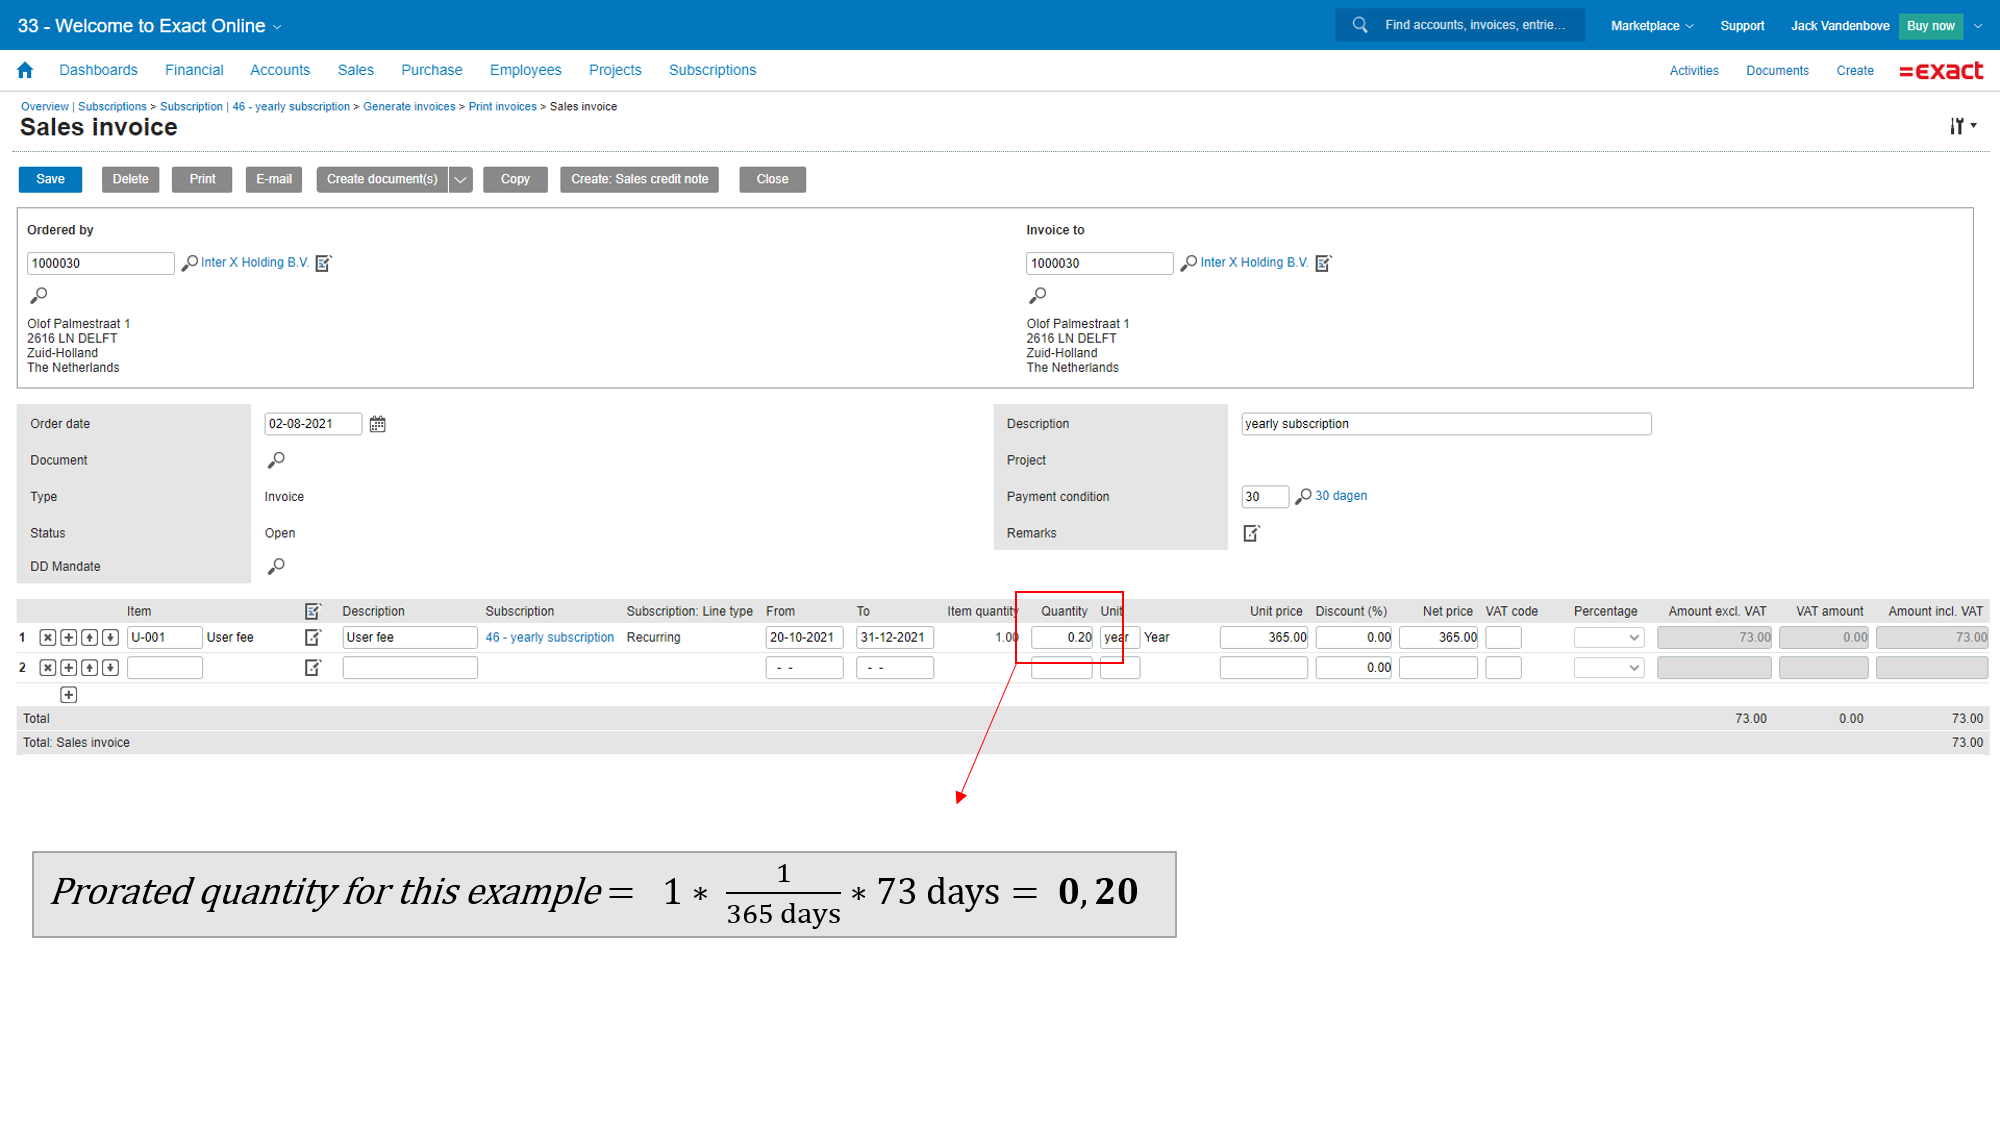2000x1125 pixels.
Task: Click the 46 - yearly subscription link
Action: 549,638
